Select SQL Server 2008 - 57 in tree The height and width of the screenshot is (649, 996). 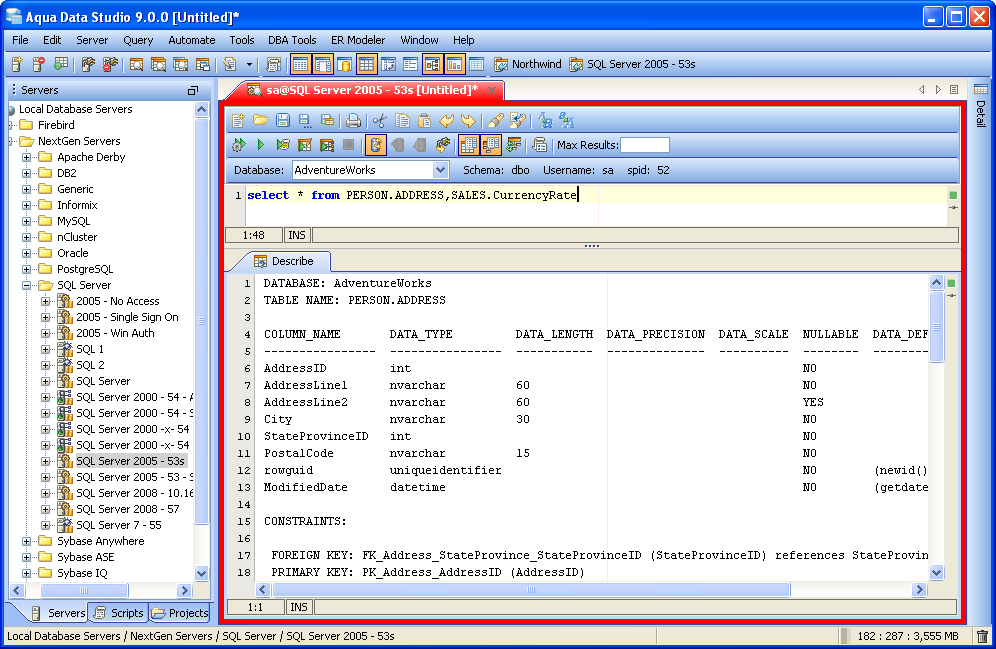point(127,509)
